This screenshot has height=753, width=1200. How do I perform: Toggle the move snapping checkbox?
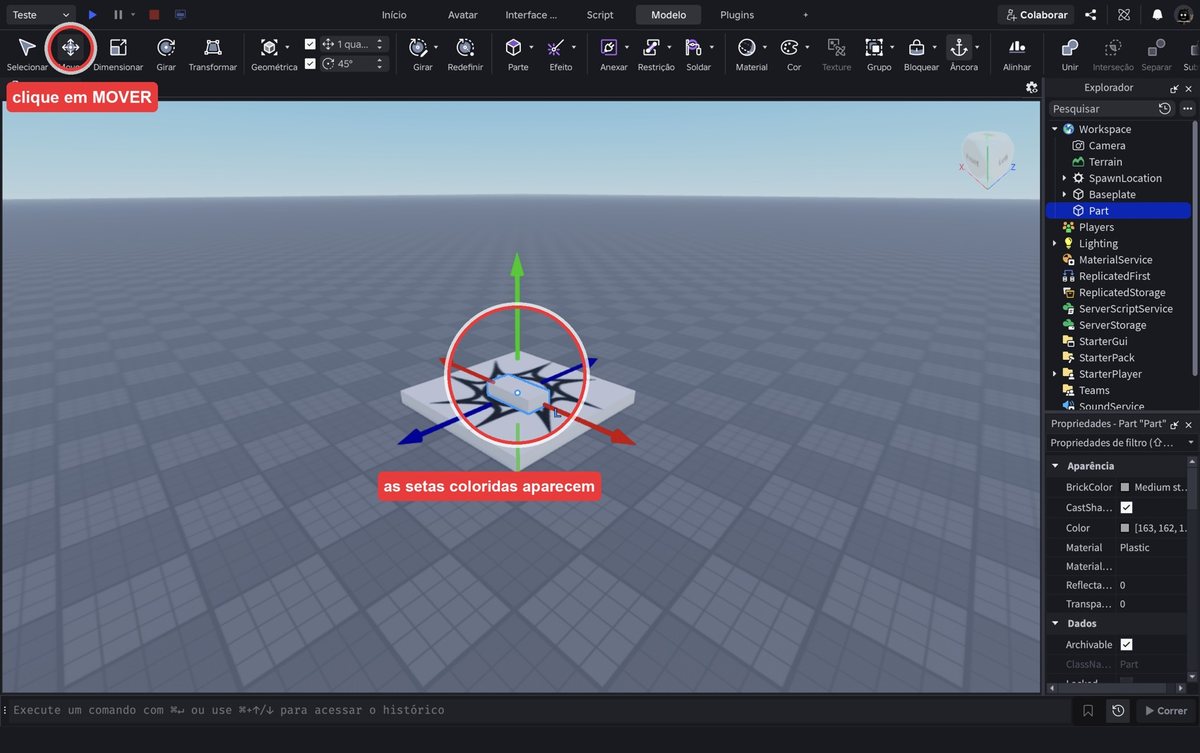click(x=310, y=44)
